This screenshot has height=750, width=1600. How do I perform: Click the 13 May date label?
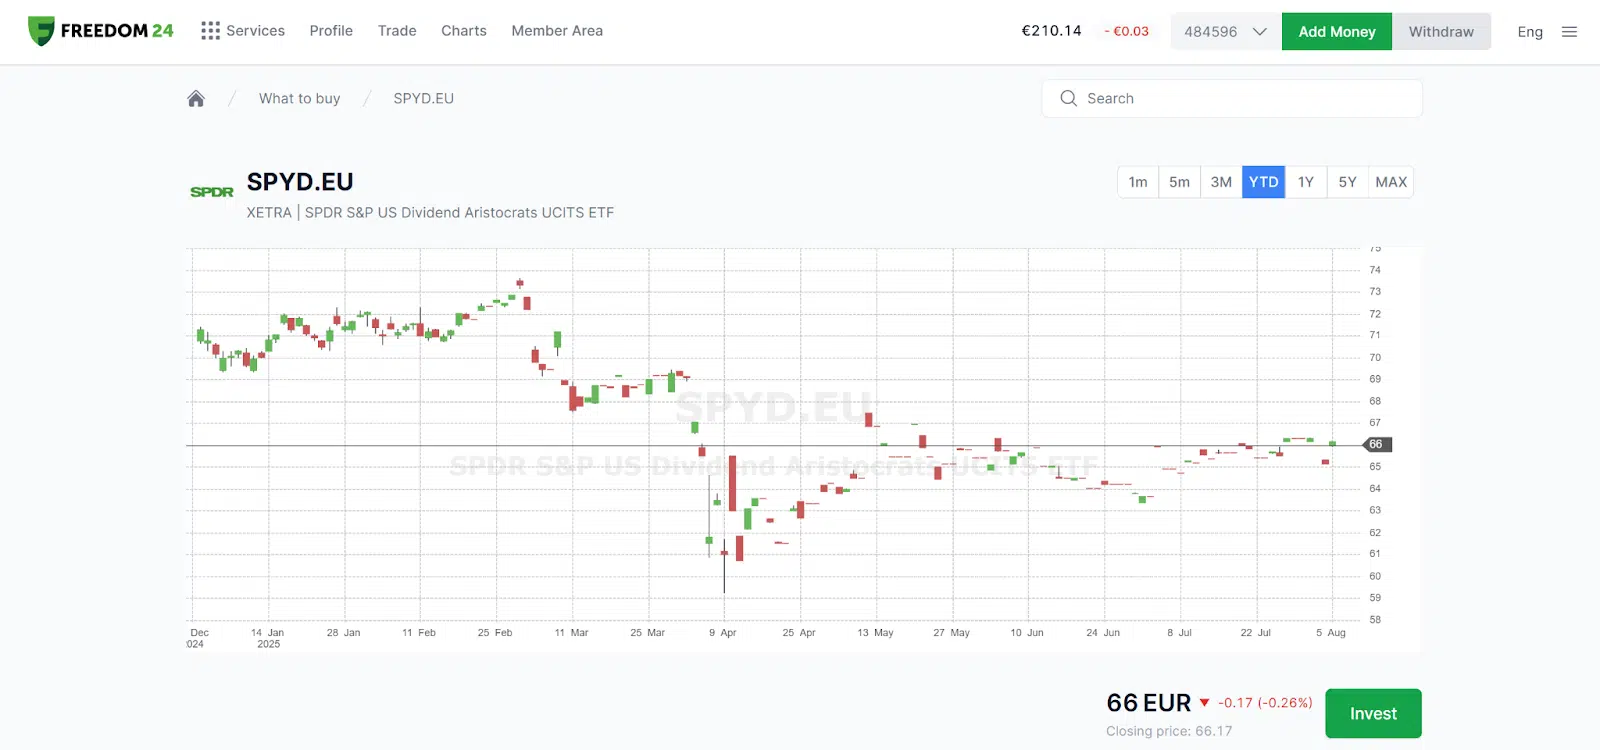click(x=875, y=633)
